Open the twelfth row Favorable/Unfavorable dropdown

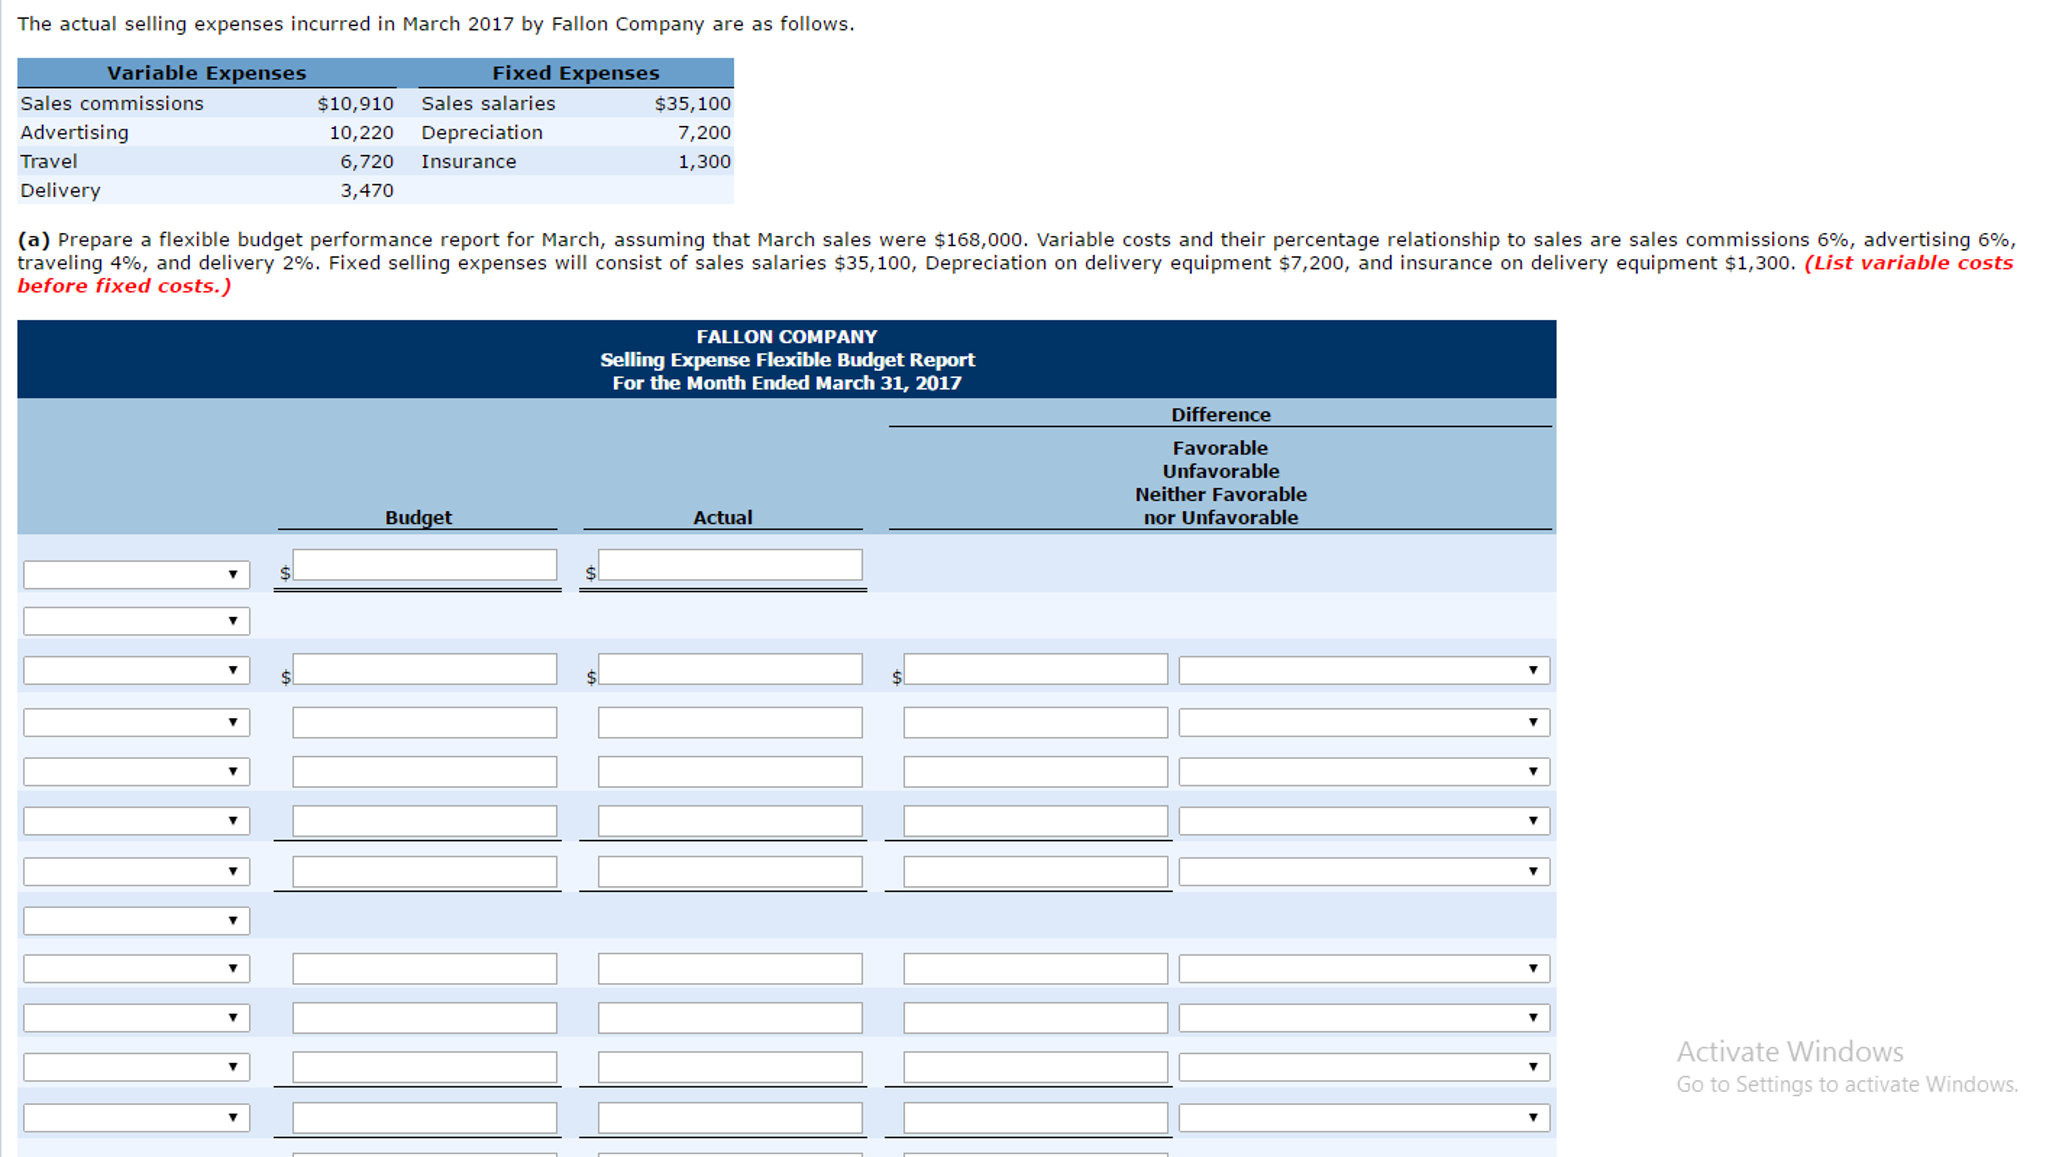point(1364,1118)
